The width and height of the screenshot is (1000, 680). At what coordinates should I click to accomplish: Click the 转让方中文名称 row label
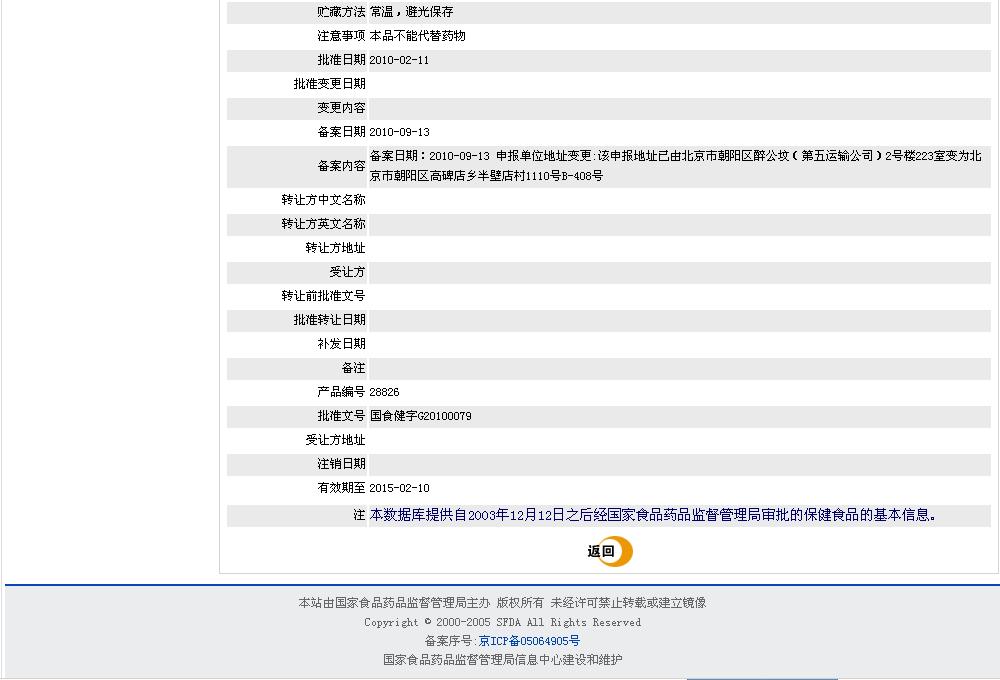(323, 200)
